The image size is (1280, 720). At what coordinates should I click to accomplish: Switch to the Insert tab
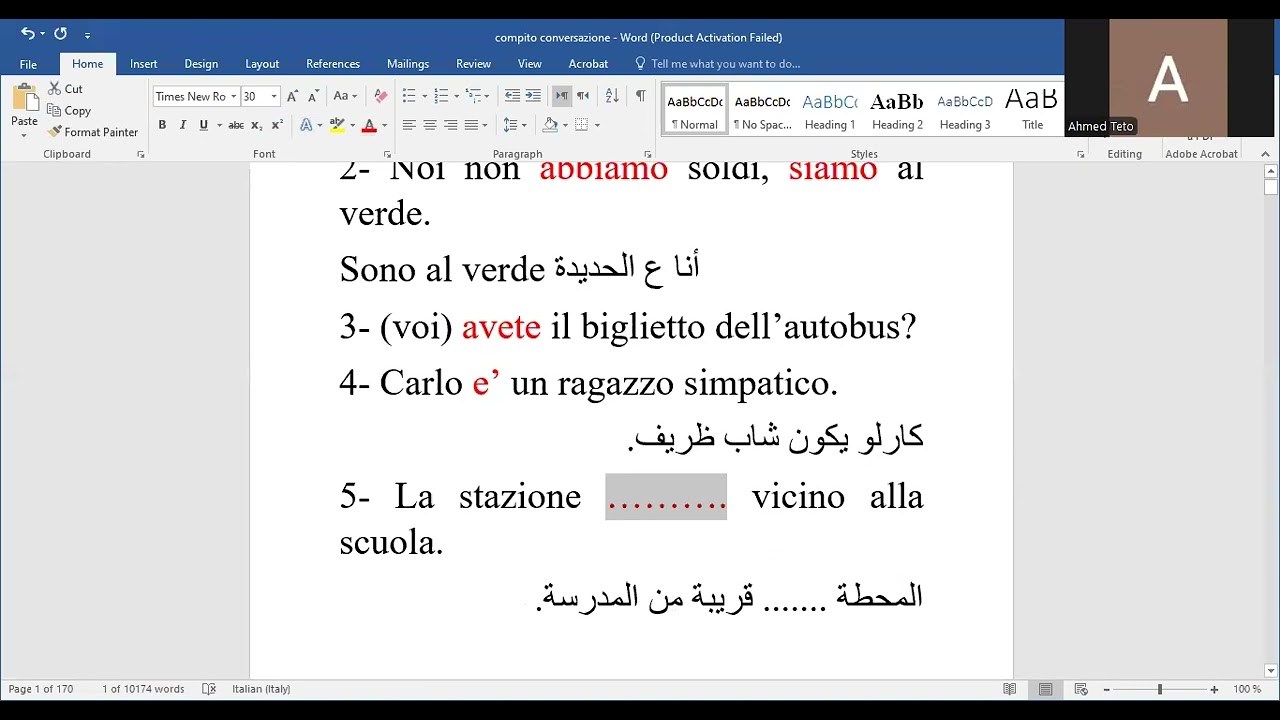coord(143,64)
